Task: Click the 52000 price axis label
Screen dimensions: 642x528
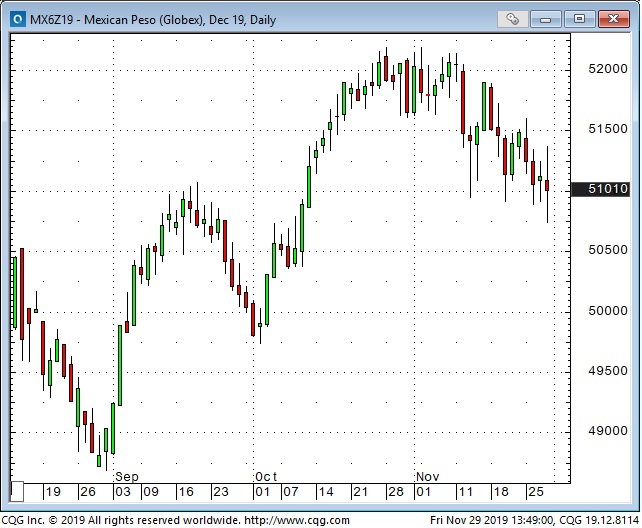Action: [608, 69]
